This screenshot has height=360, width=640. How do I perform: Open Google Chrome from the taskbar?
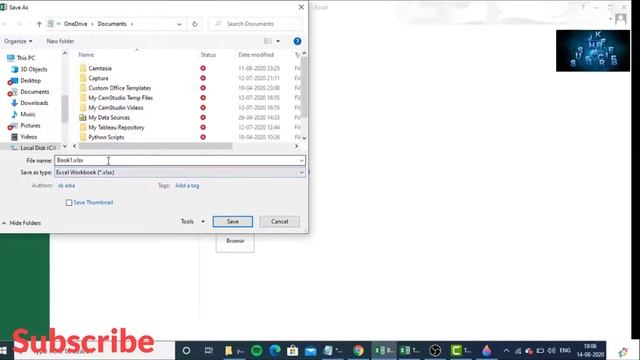pos(358,351)
